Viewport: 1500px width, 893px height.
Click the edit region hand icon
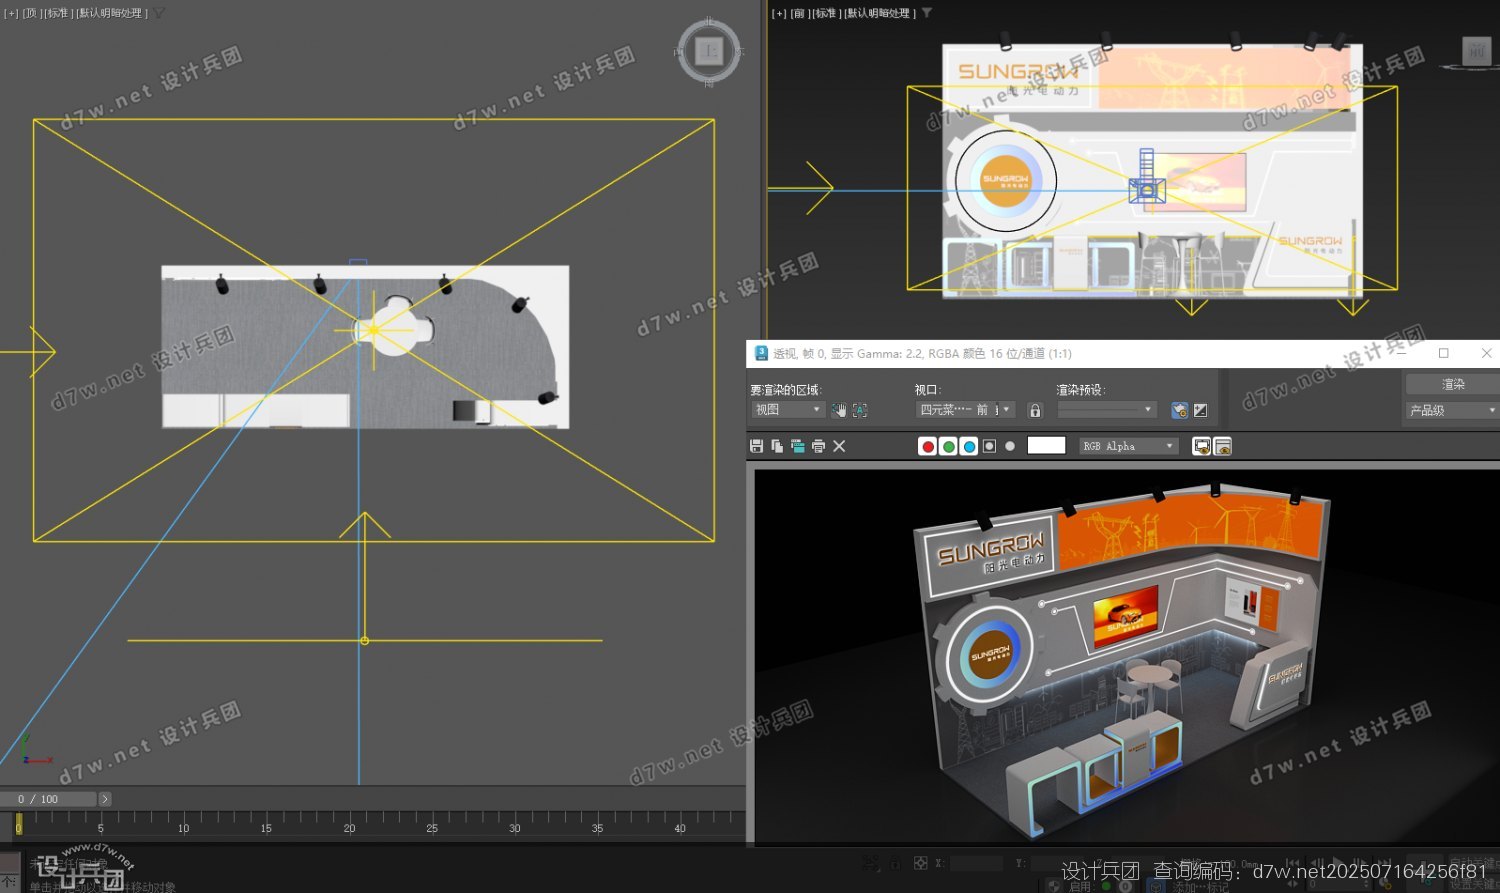pos(839,410)
